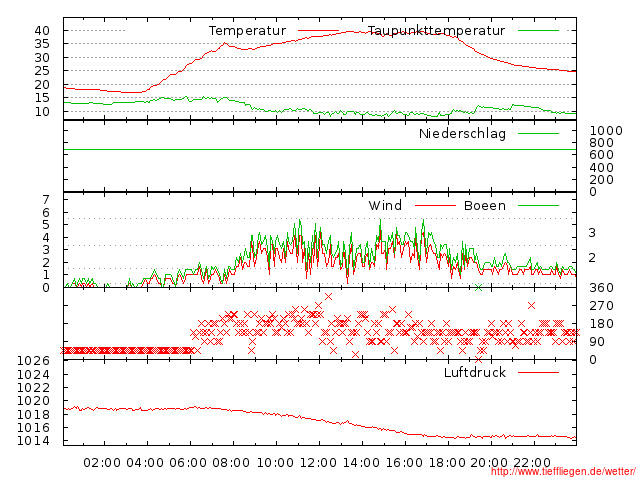Screen dimensions: 640x480
Task: Click the 180 wind direction axis value
Action: (602, 324)
